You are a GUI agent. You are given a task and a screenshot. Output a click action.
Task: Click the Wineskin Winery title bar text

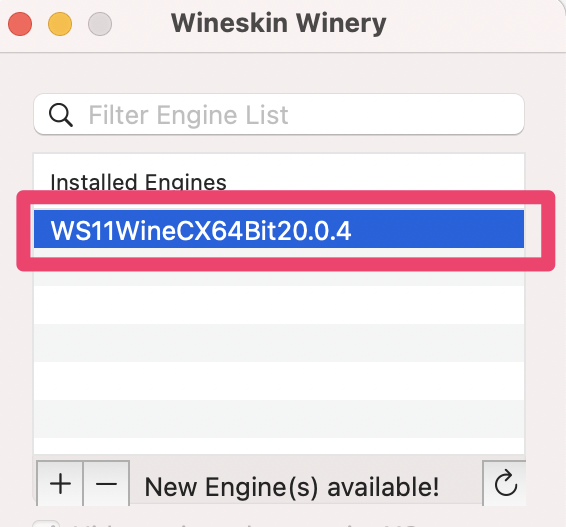(x=278, y=23)
